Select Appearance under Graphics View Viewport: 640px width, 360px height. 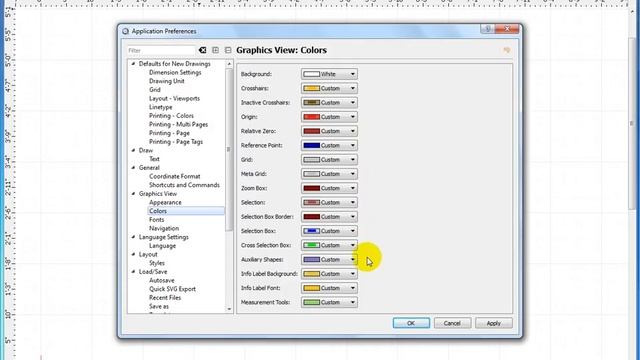pyautogui.click(x=165, y=202)
